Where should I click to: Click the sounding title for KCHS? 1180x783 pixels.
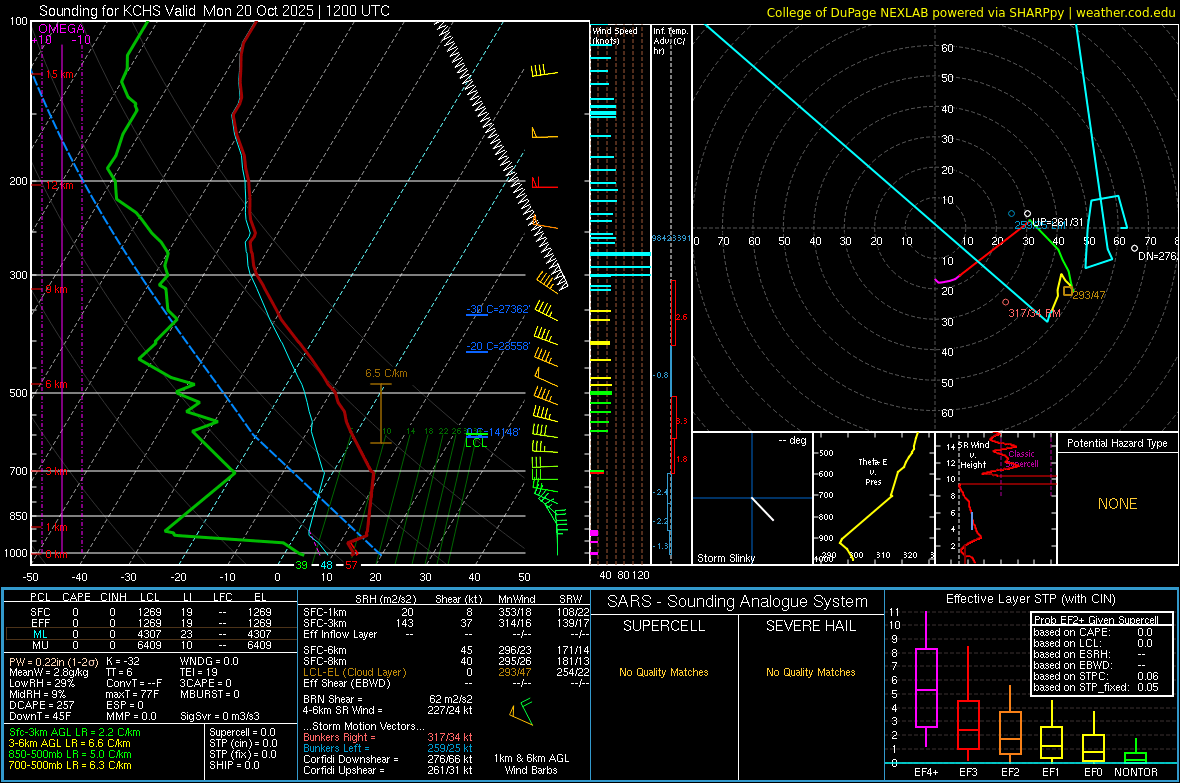[214, 11]
